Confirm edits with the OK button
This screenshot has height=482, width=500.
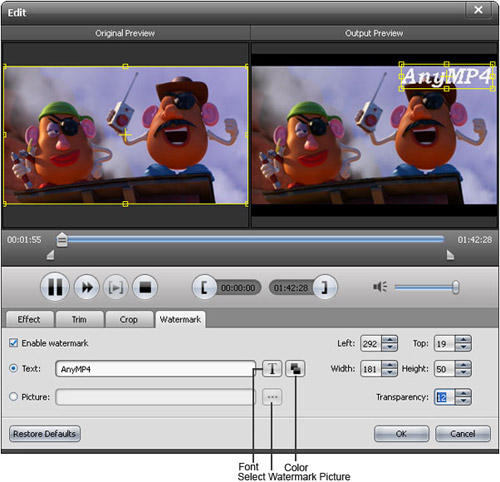401,434
